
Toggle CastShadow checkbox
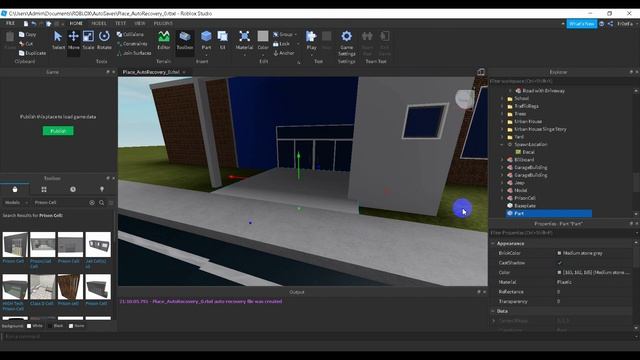tap(560, 263)
